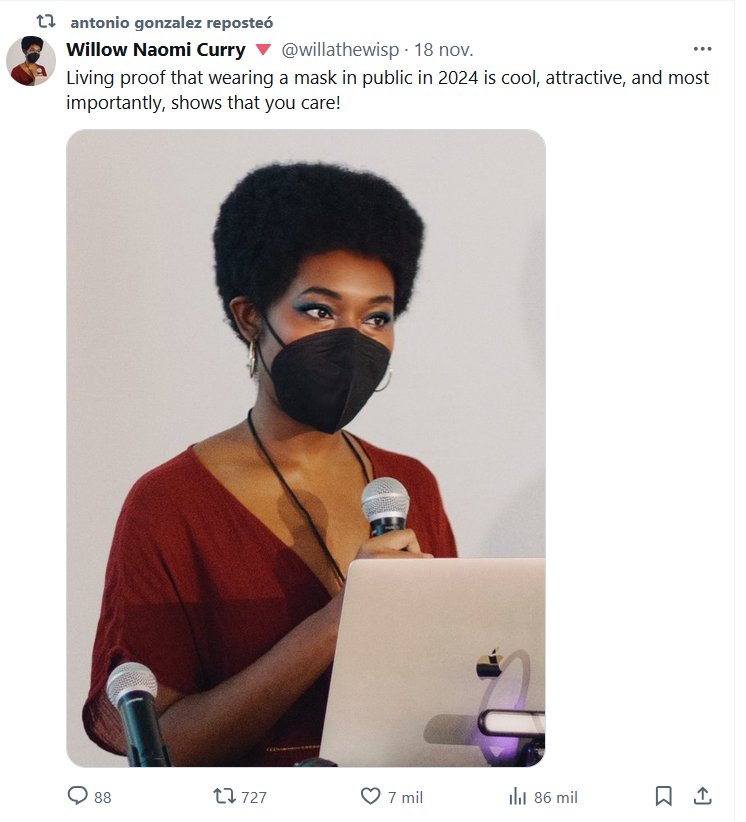Click the 7 mil likes count

tap(405, 797)
